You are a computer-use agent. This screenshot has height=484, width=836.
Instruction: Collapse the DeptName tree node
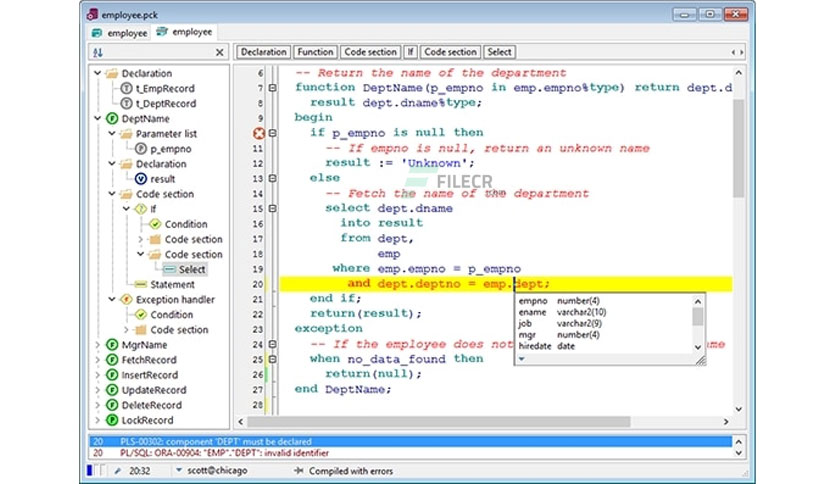[x=98, y=118]
